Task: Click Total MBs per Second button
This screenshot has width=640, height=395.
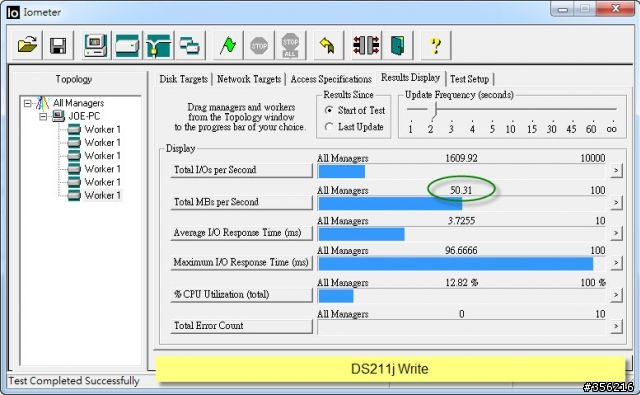Action: coord(241,202)
